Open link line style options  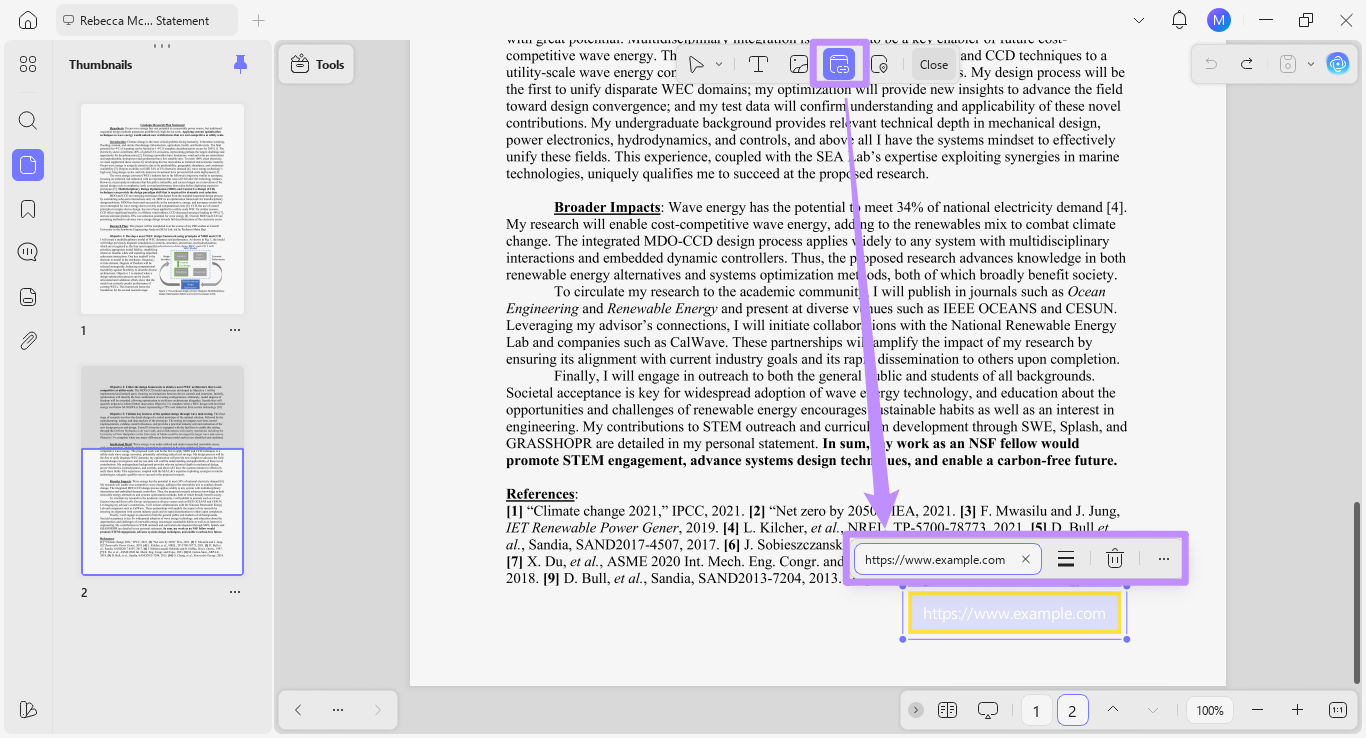1066,559
